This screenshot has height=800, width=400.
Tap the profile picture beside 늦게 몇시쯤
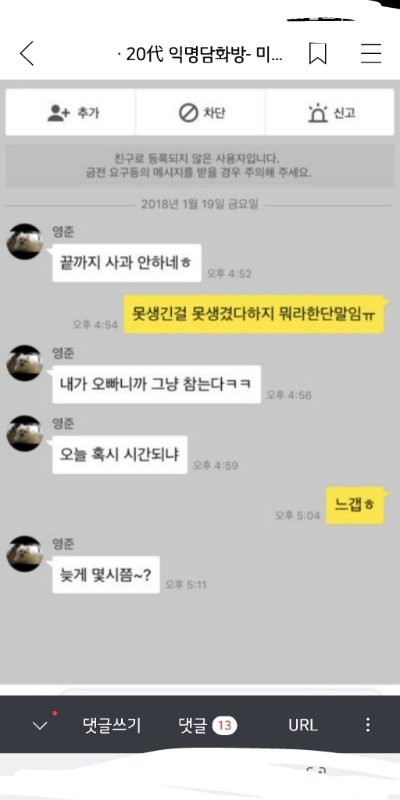click(x=24, y=554)
